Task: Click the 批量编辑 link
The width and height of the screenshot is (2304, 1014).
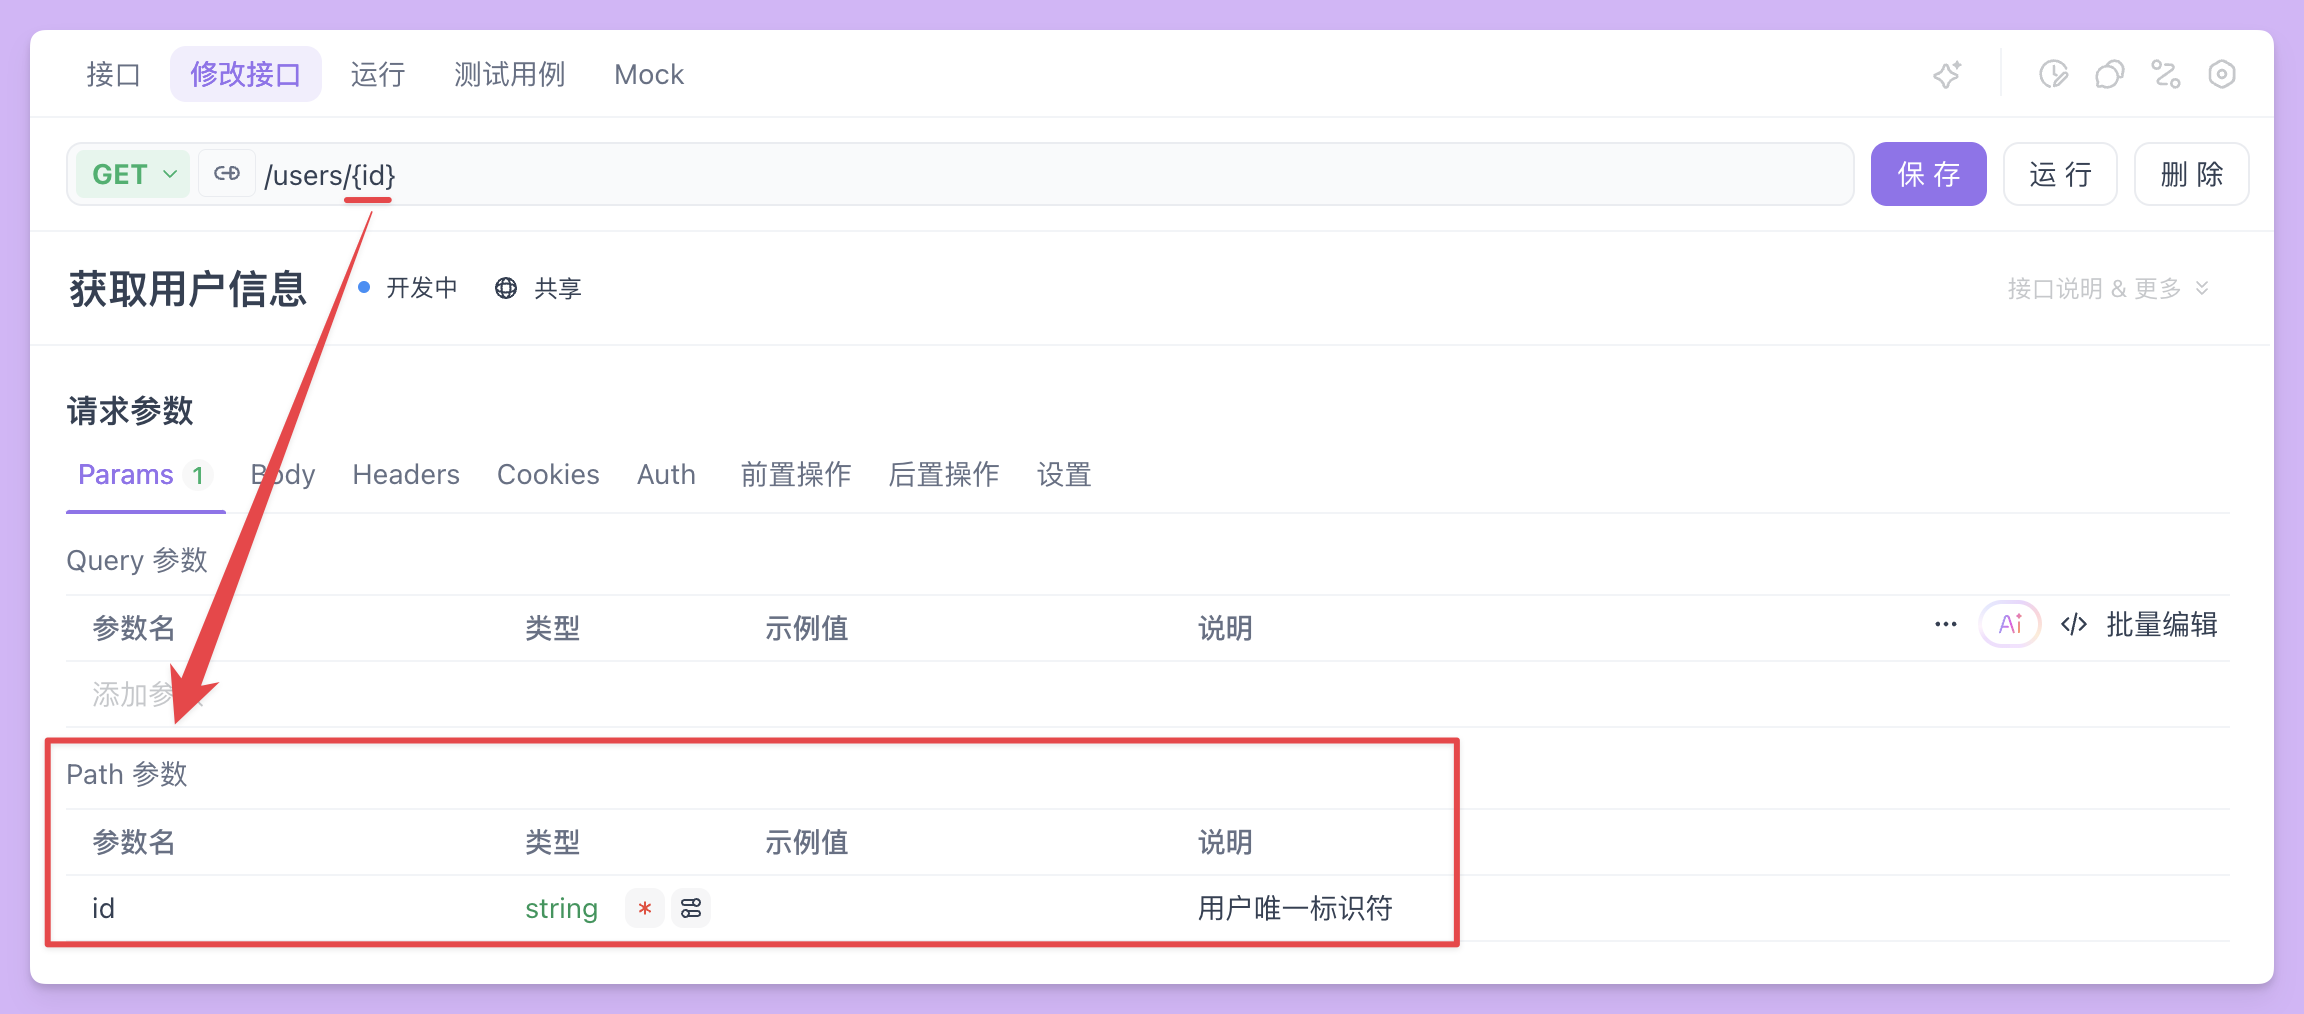Action: click(x=2162, y=624)
